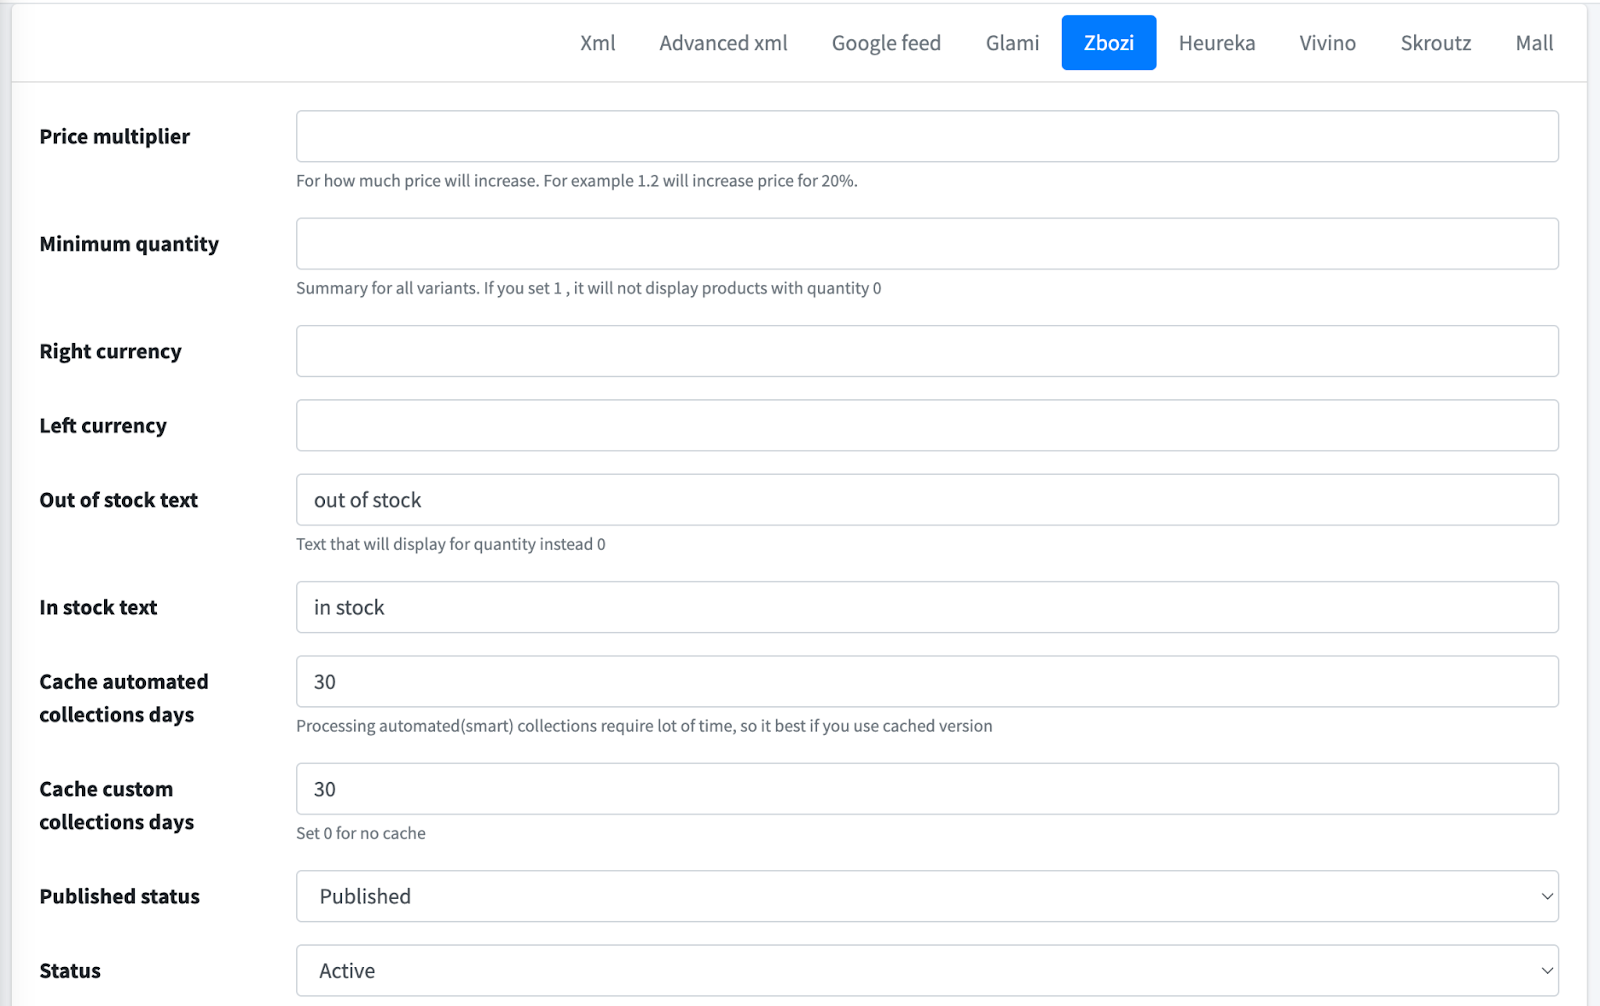
Task: Click the Left currency input
Action: [927, 425]
